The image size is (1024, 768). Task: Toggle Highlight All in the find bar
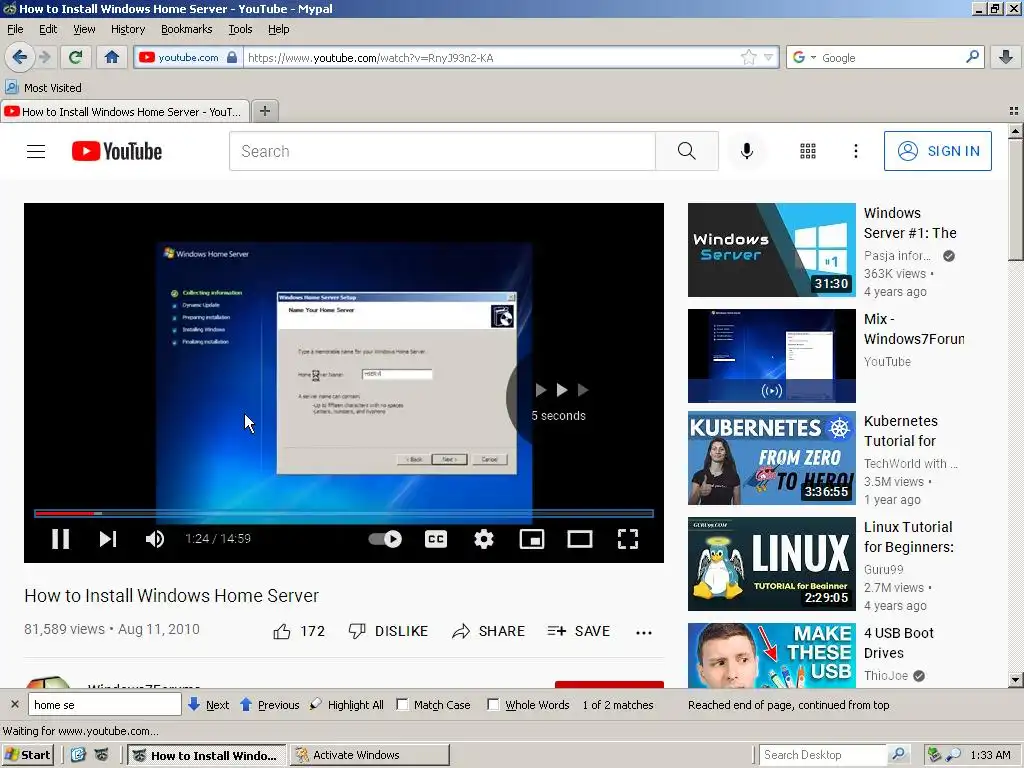click(347, 705)
